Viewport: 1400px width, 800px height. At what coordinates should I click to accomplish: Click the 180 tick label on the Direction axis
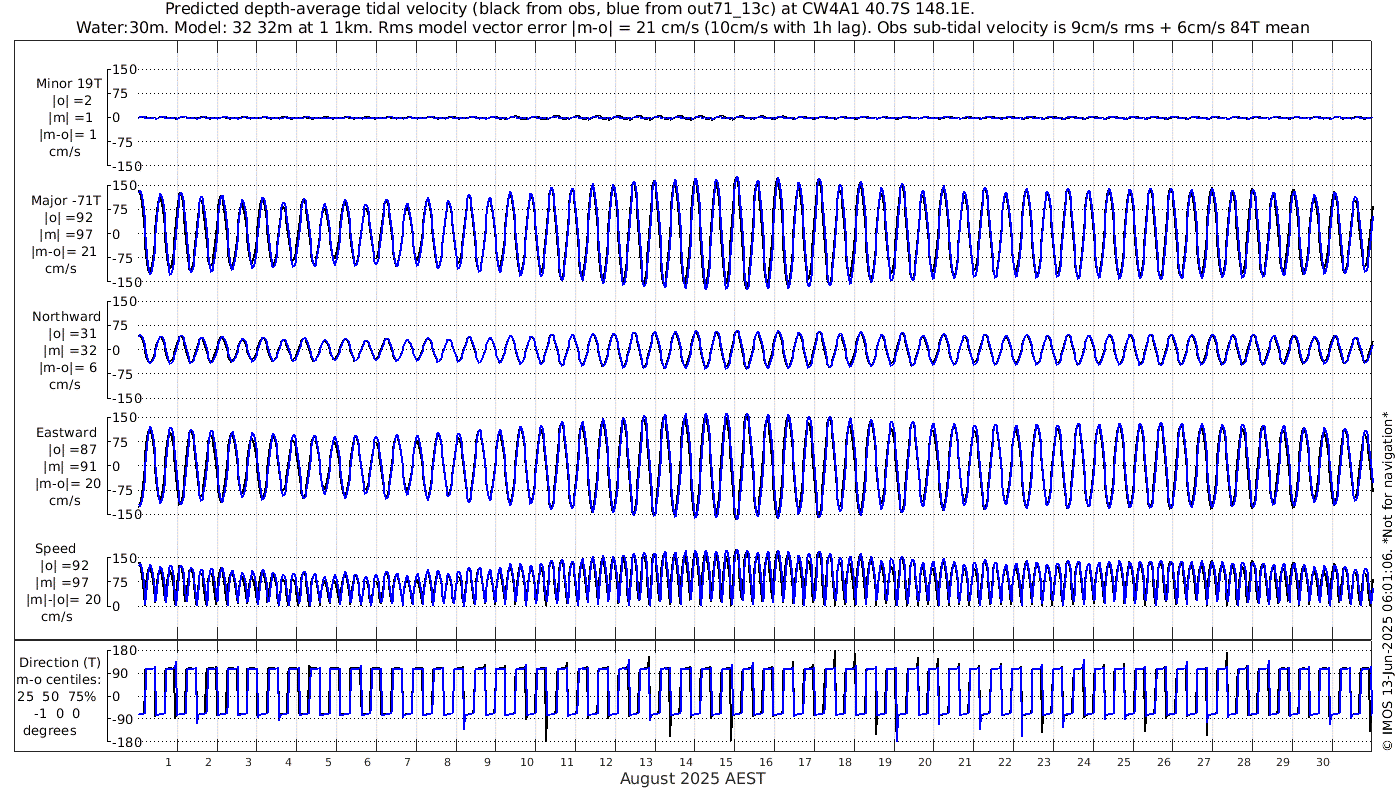click(x=124, y=651)
